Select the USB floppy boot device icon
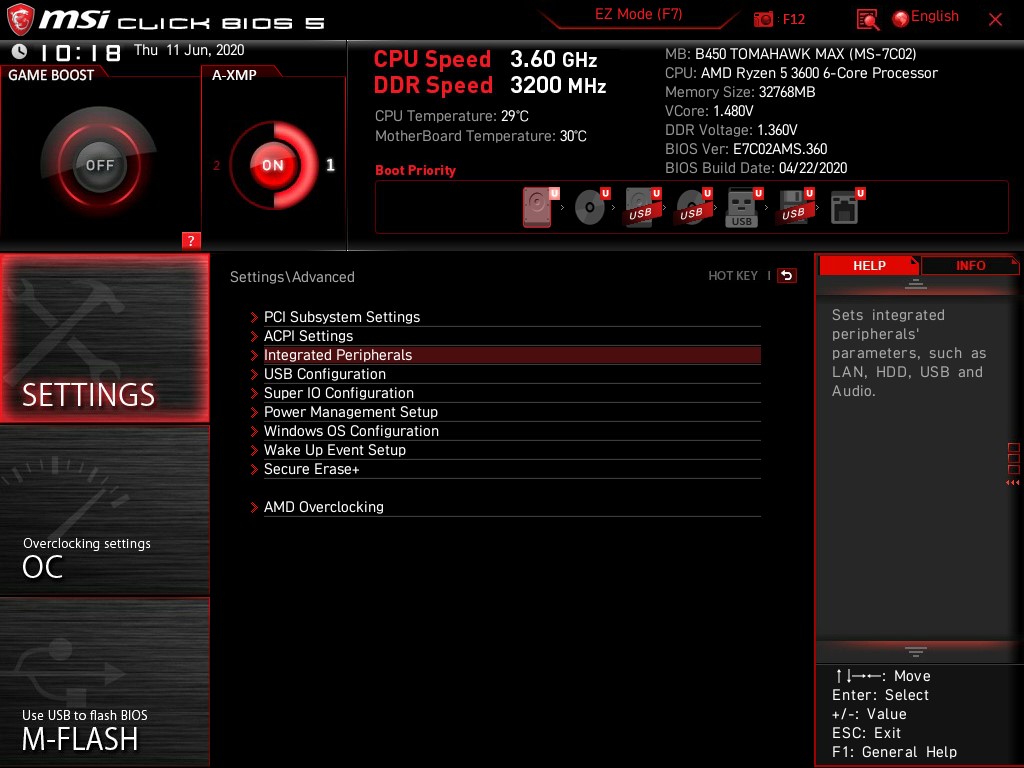Image resolution: width=1024 pixels, height=768 pixels. 795,207
